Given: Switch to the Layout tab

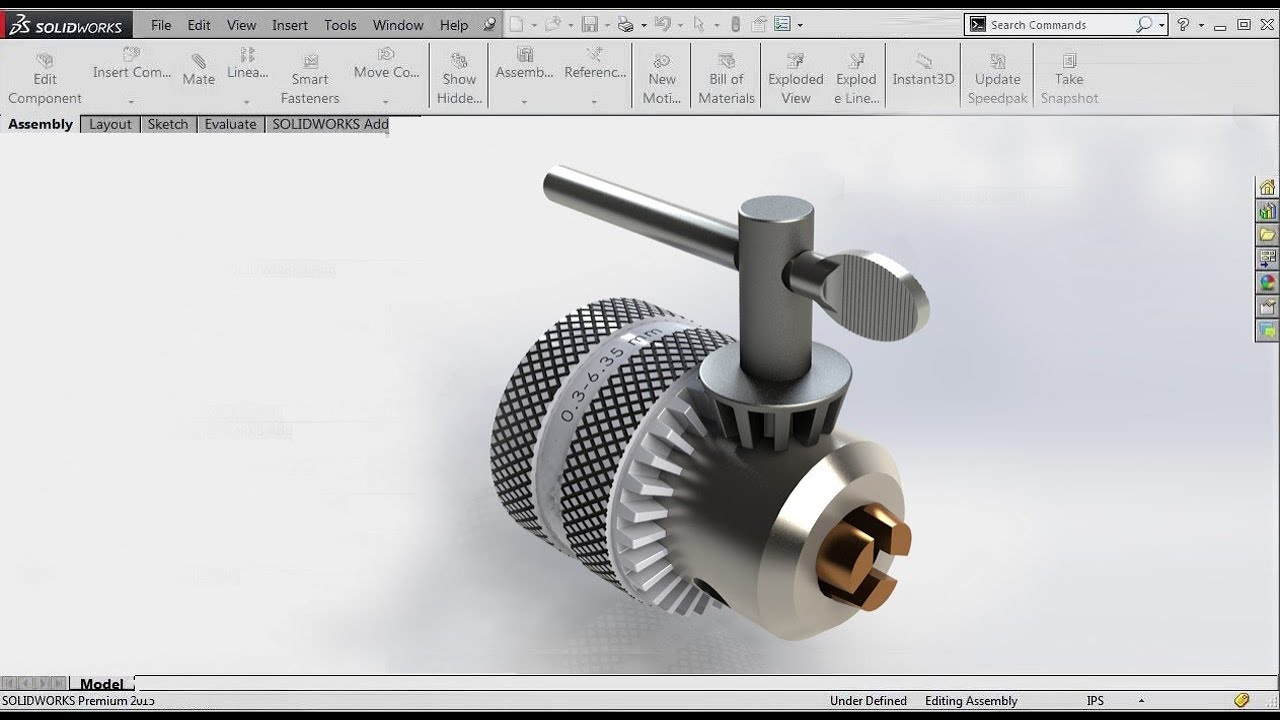Looking at the screenshot, I should [x=110, y=124].
